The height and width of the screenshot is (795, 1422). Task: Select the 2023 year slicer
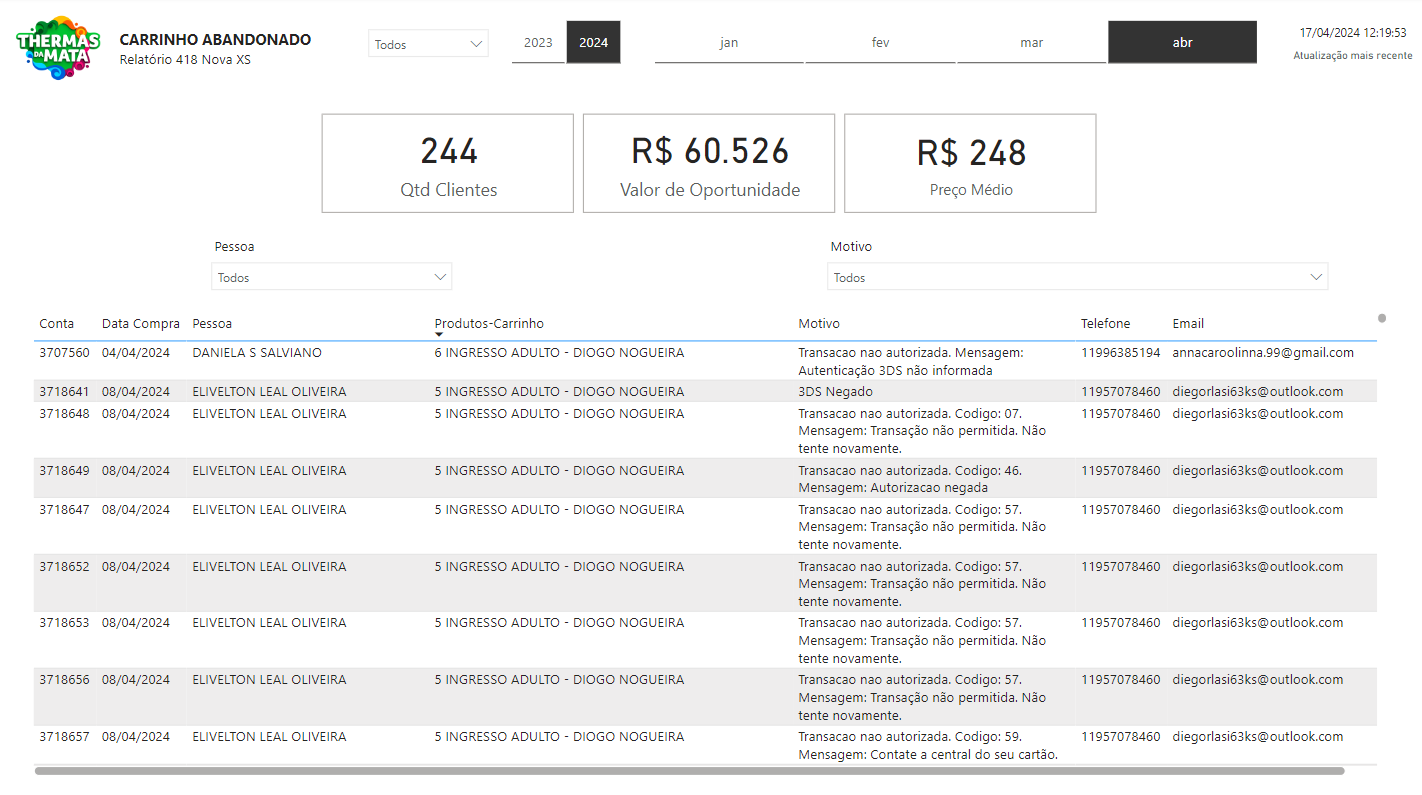[x=538, y=42]
